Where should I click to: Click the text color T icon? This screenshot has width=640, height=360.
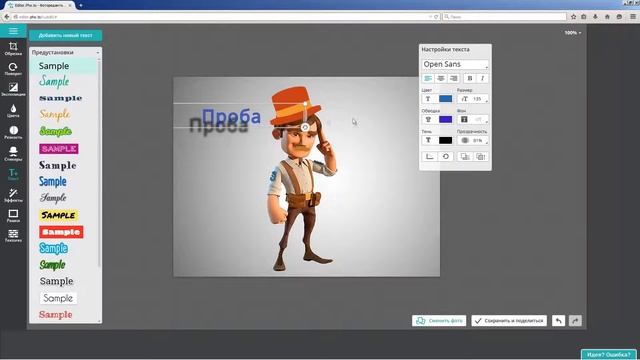(428, 99)
